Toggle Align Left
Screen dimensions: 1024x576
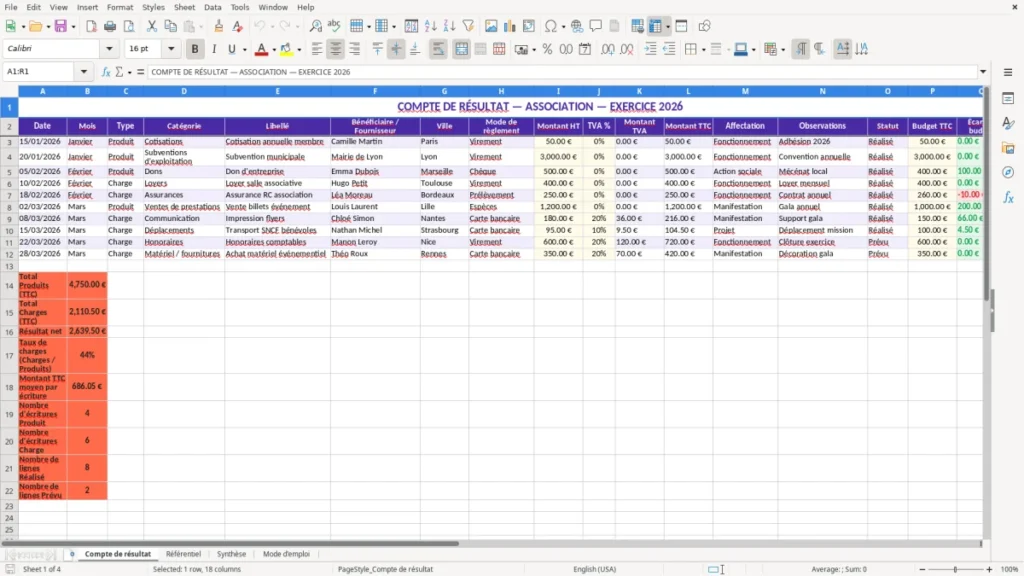pyautogui.click(x=317, y=49)
